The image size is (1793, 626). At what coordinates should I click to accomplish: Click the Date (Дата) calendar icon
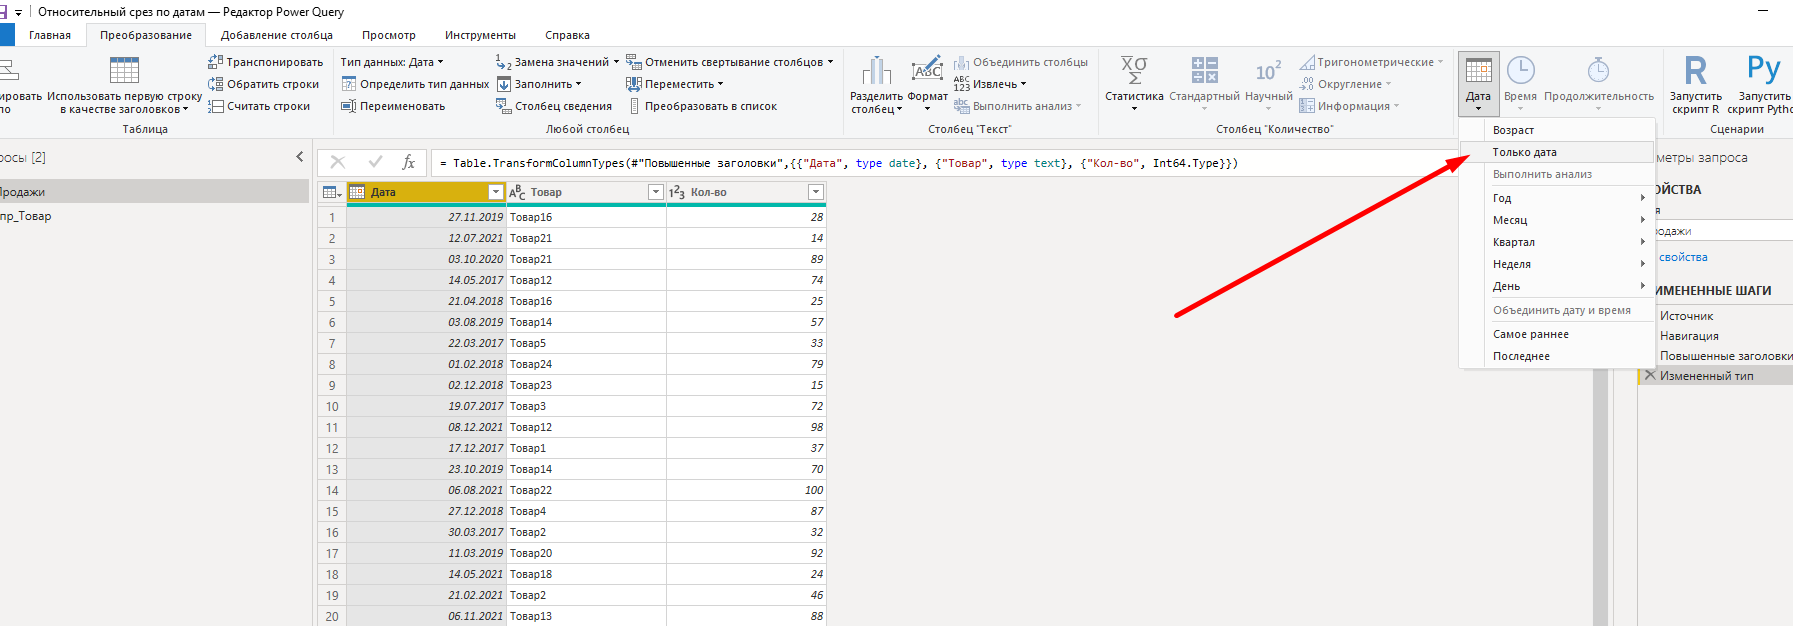point(1478,70)
